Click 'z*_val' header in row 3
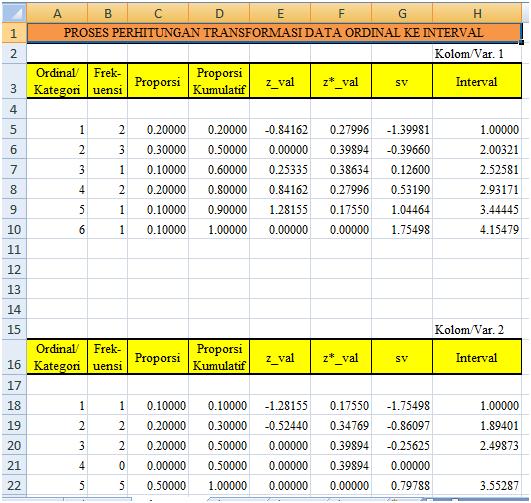 341,81
